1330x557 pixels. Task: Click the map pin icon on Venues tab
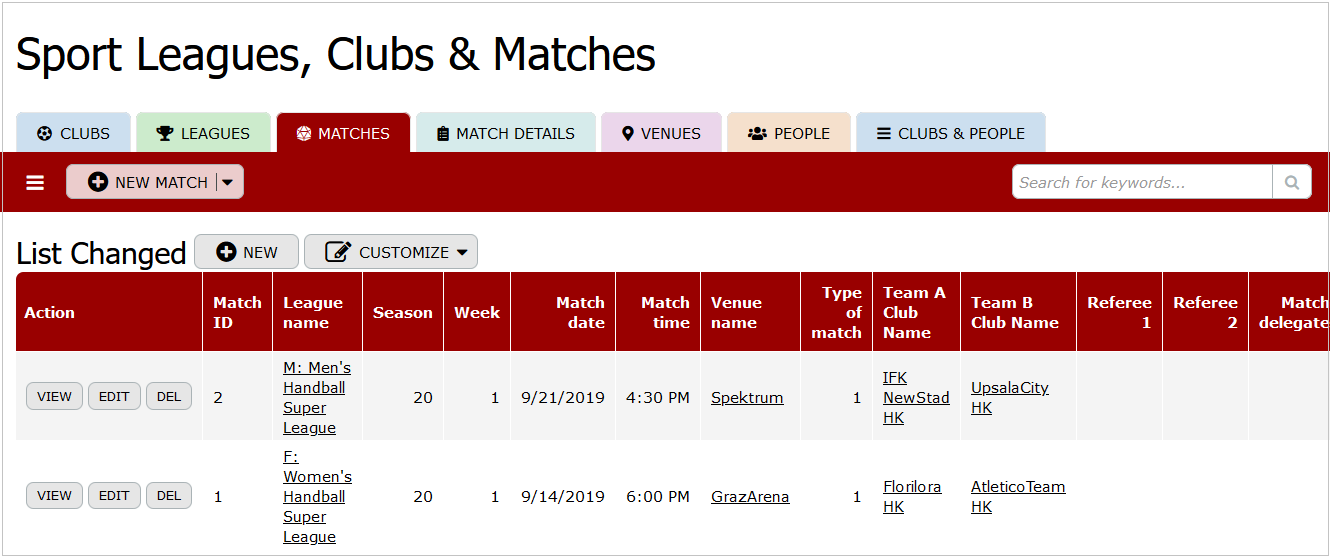coord(628,133)
